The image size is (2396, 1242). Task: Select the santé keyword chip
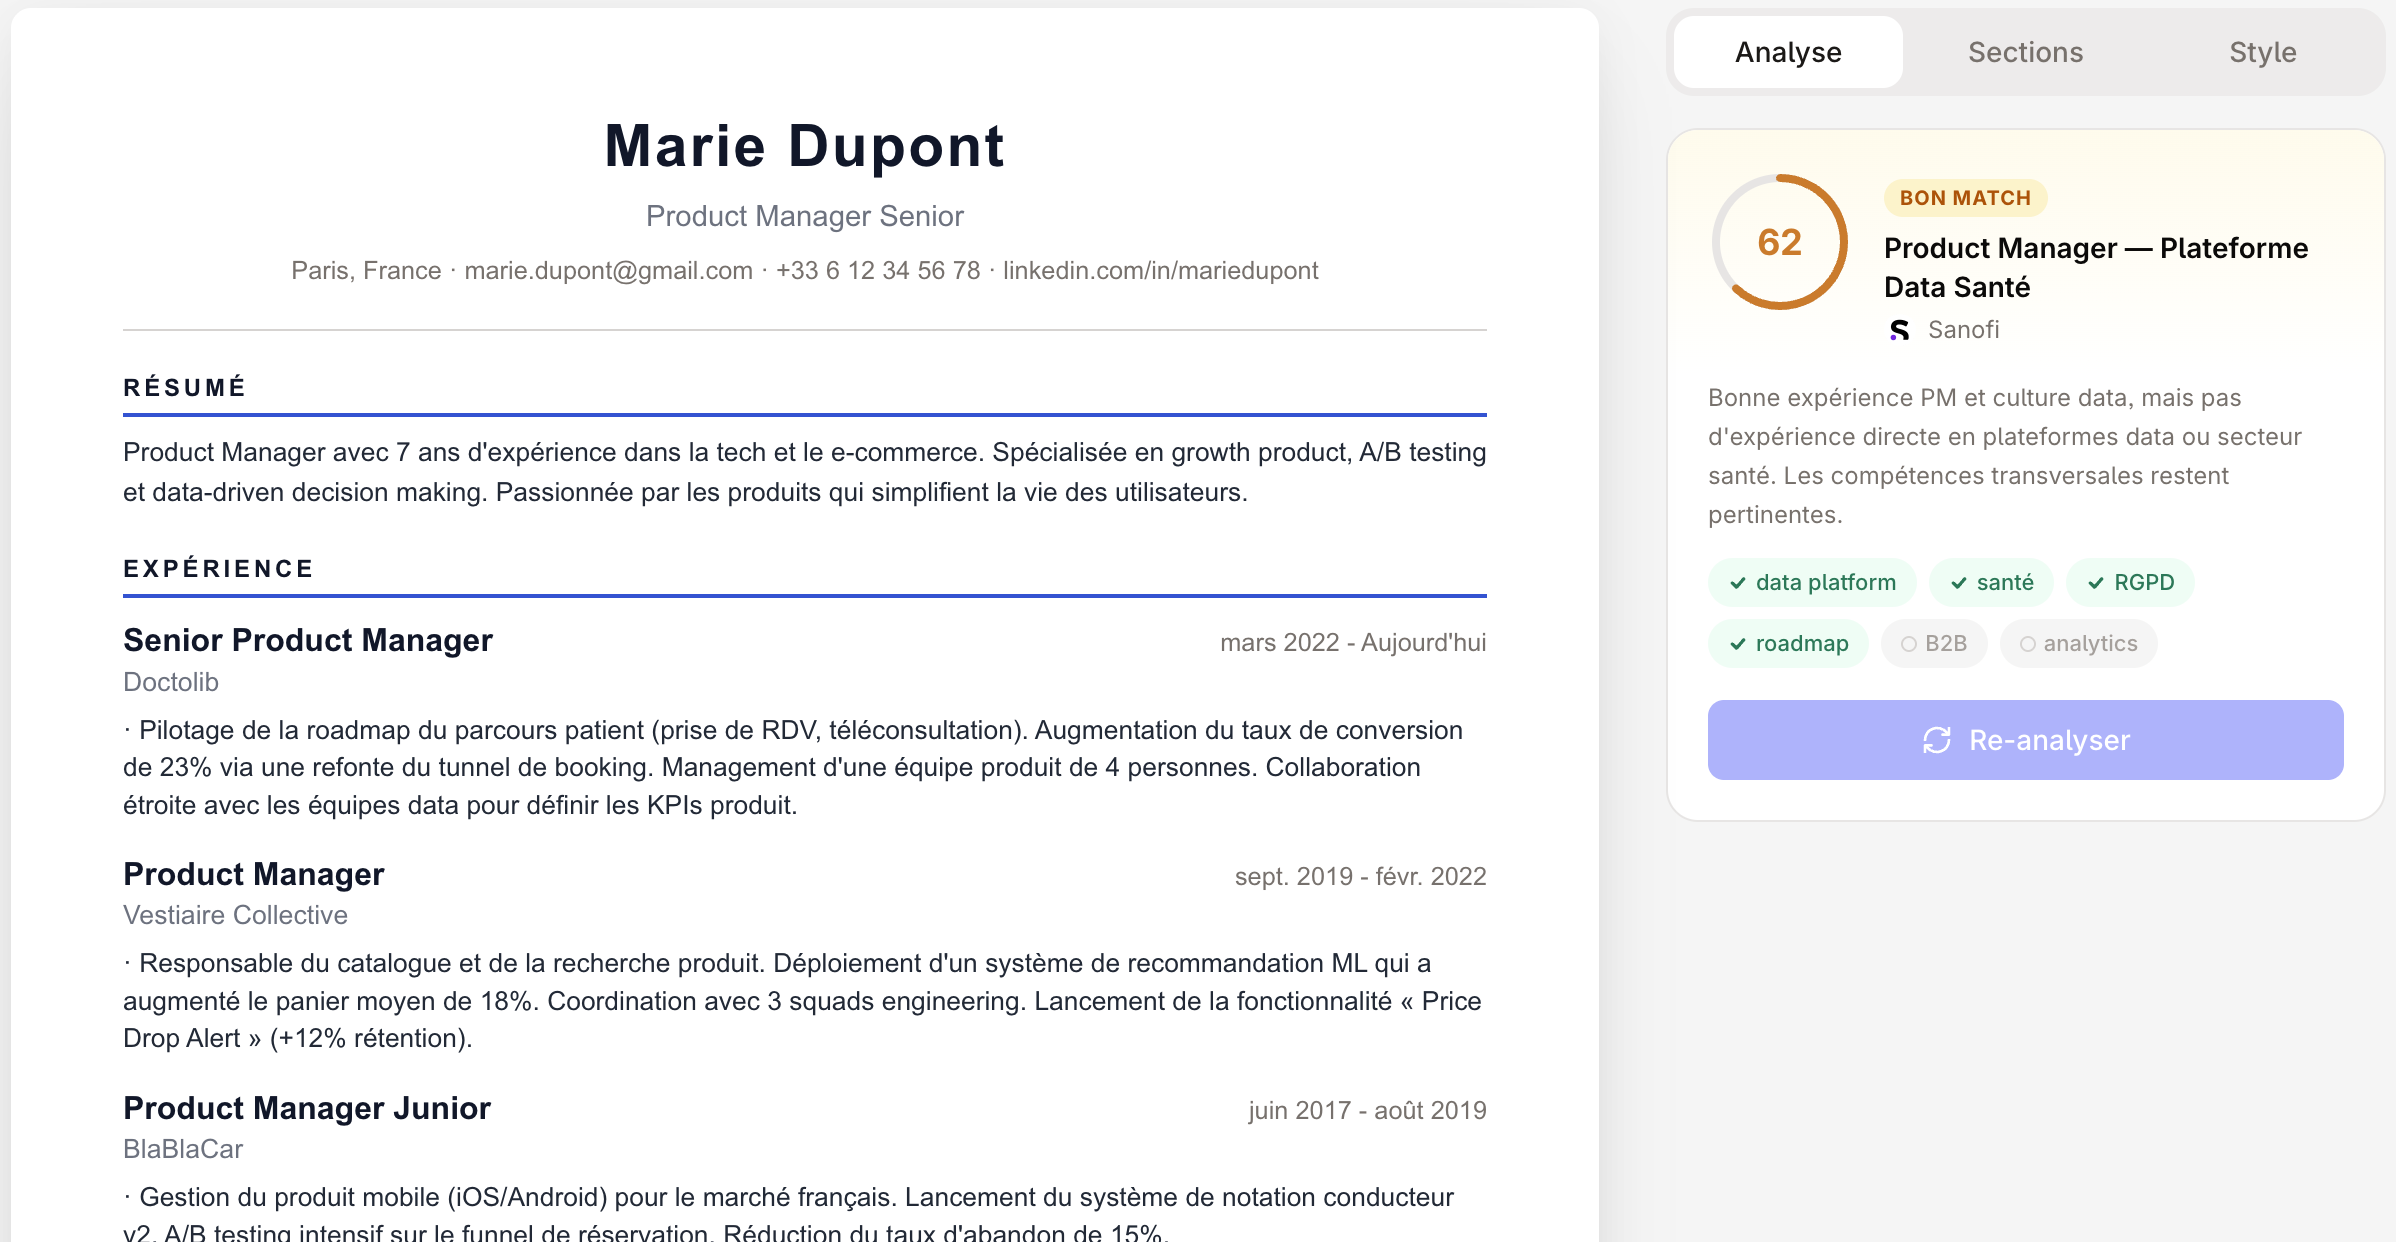click(x=1991, y=583)
